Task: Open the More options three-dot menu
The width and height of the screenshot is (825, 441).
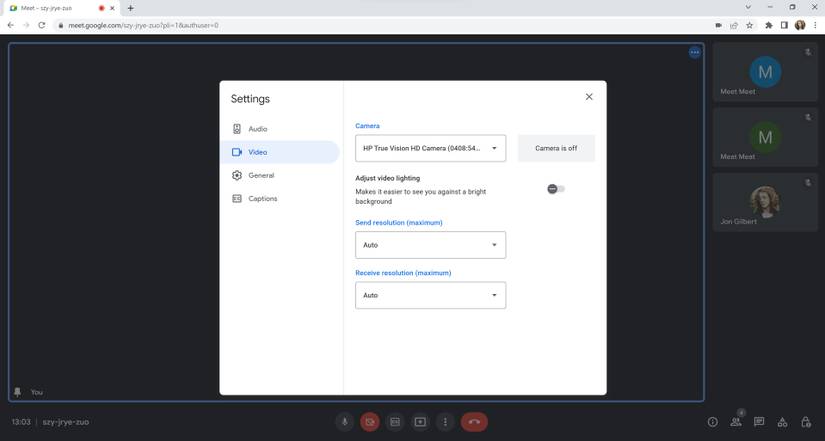Action: (445, 422)
